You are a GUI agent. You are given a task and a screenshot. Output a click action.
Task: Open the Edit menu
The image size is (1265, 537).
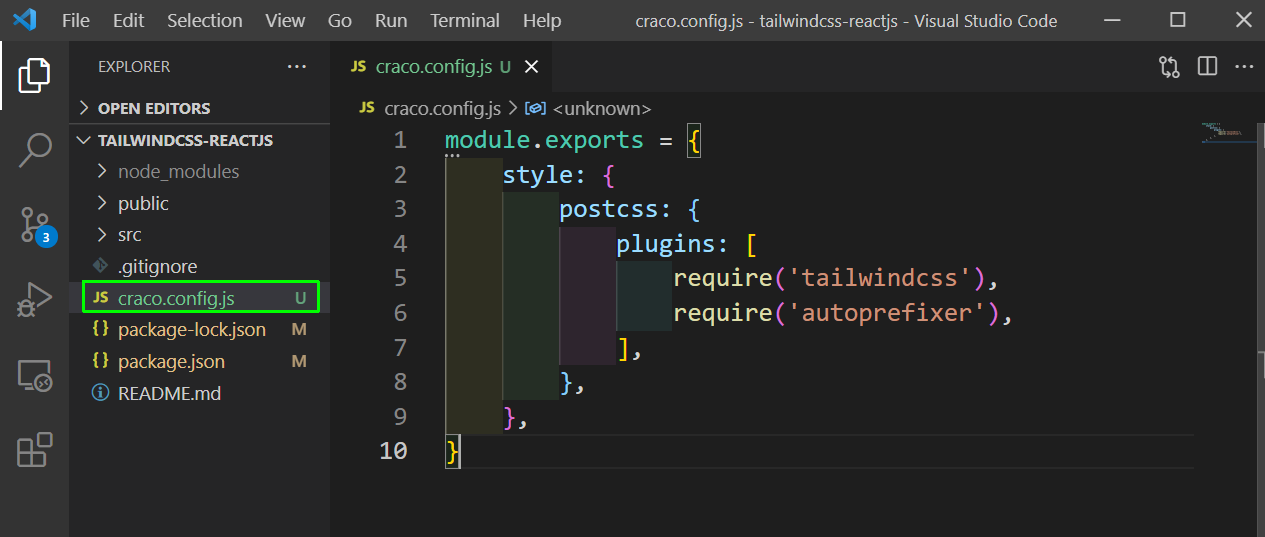click(128, 20)
